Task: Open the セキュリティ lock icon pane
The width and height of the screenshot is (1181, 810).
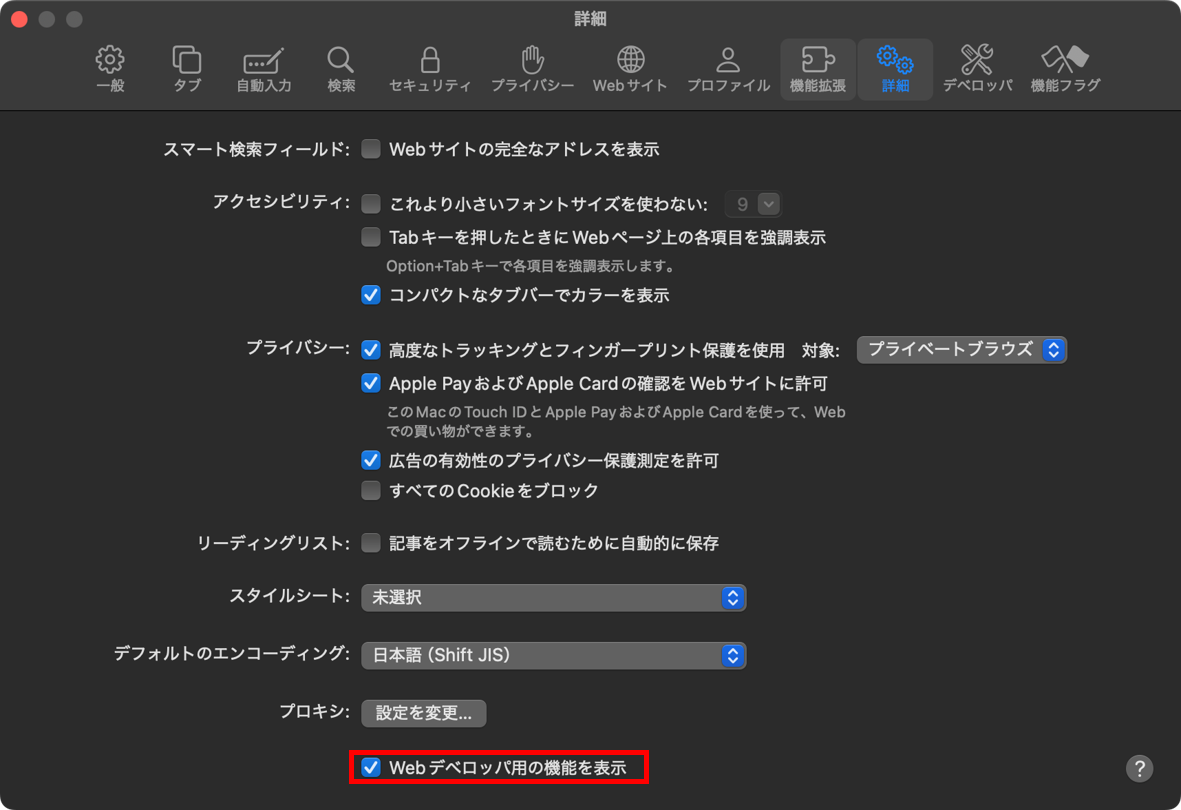Action: 429,69
